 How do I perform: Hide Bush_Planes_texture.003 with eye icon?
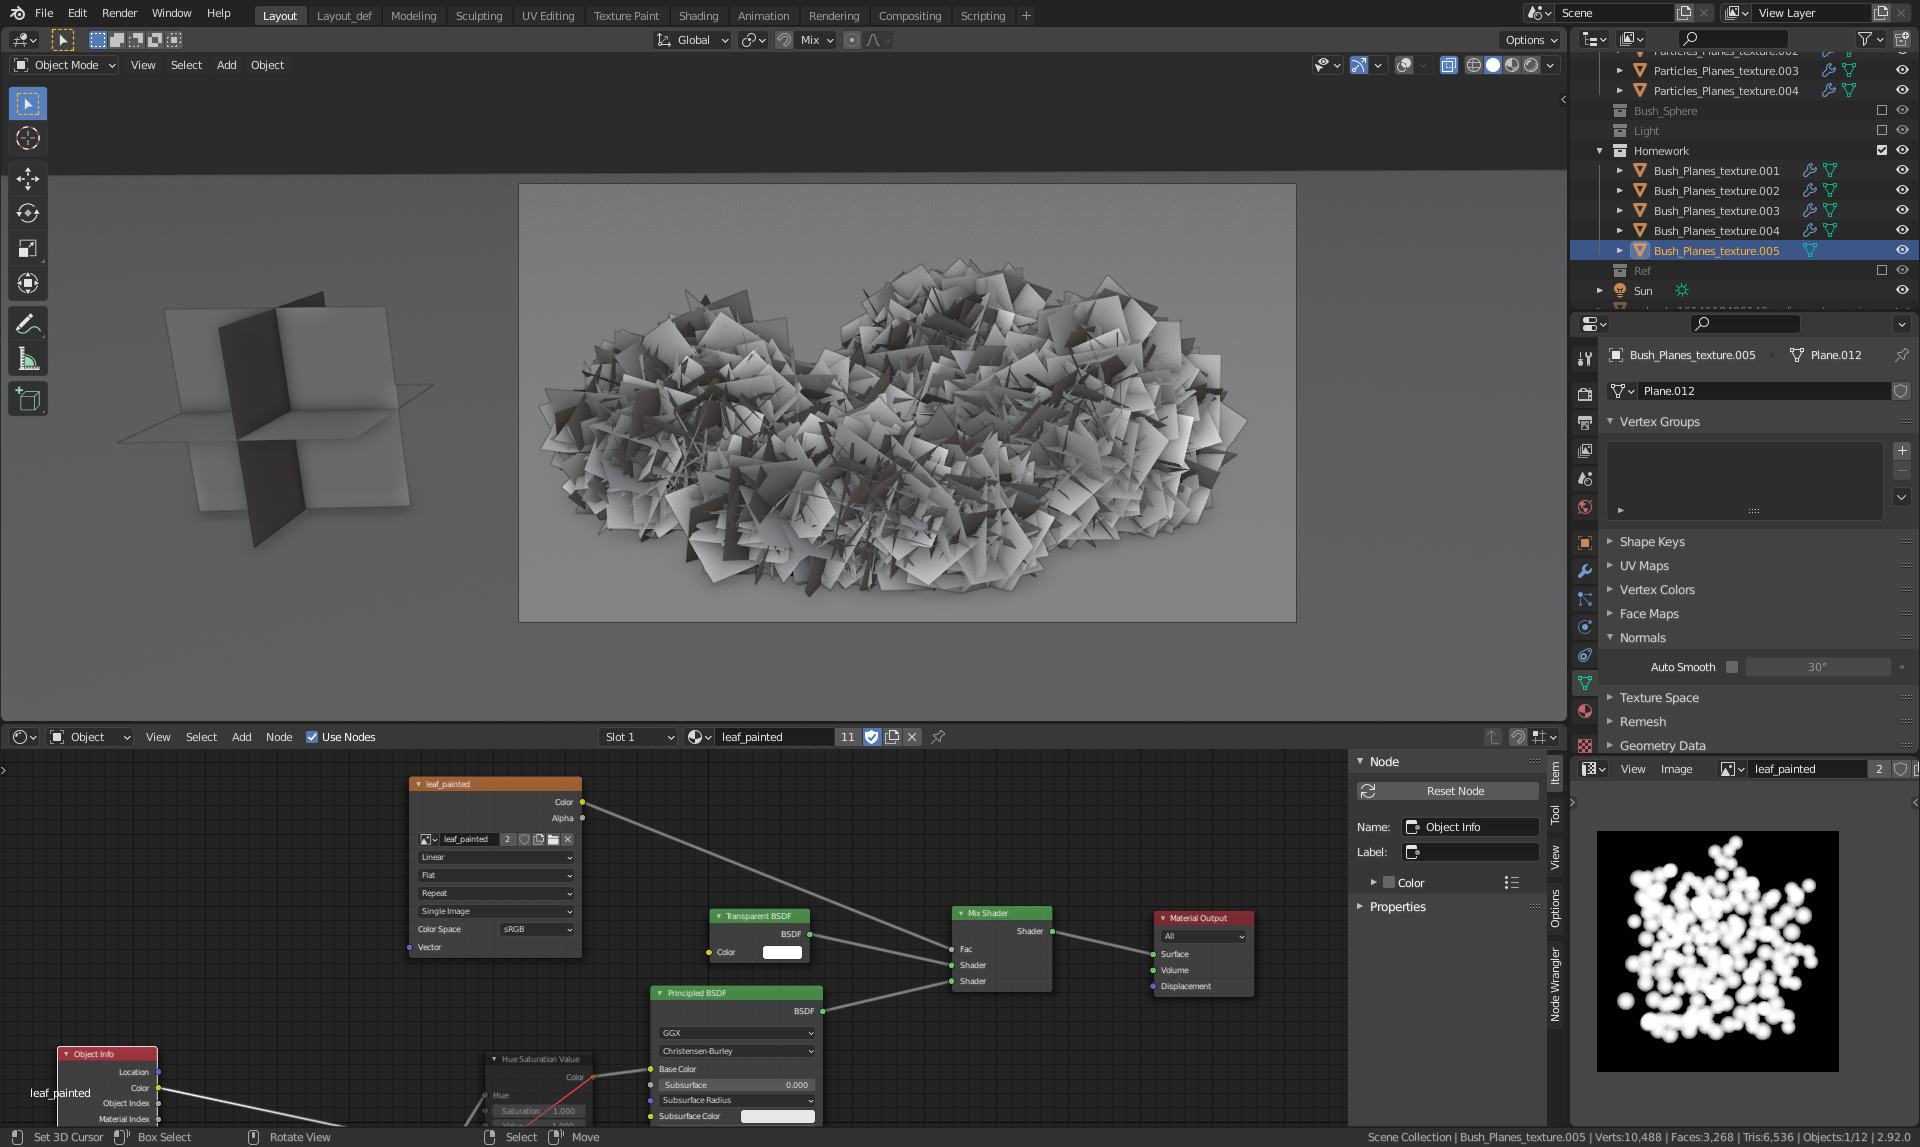click(x=1902, y=211)
